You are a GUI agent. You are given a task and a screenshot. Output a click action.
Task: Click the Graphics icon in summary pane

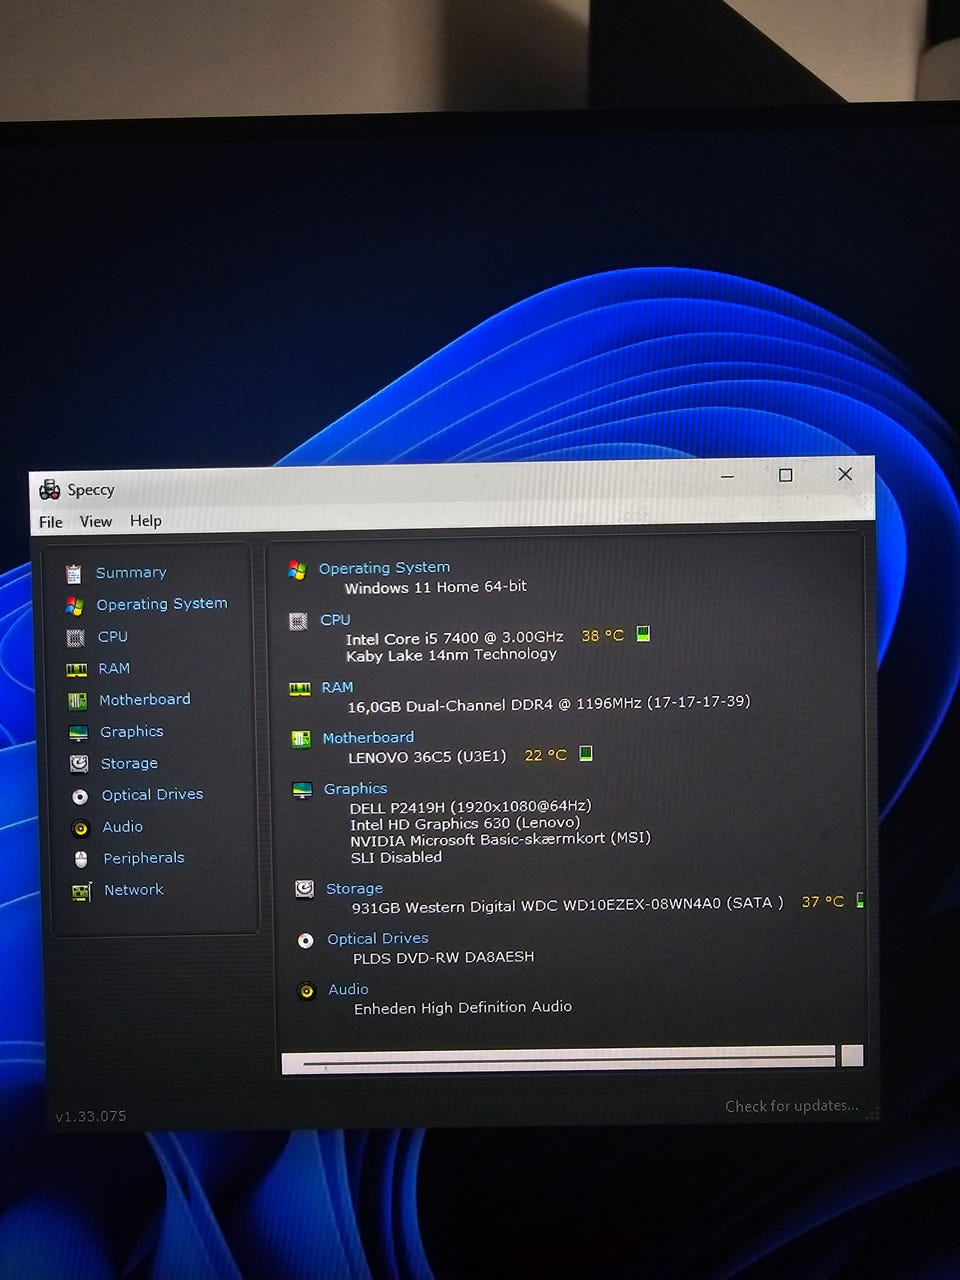tap(302, 790)
